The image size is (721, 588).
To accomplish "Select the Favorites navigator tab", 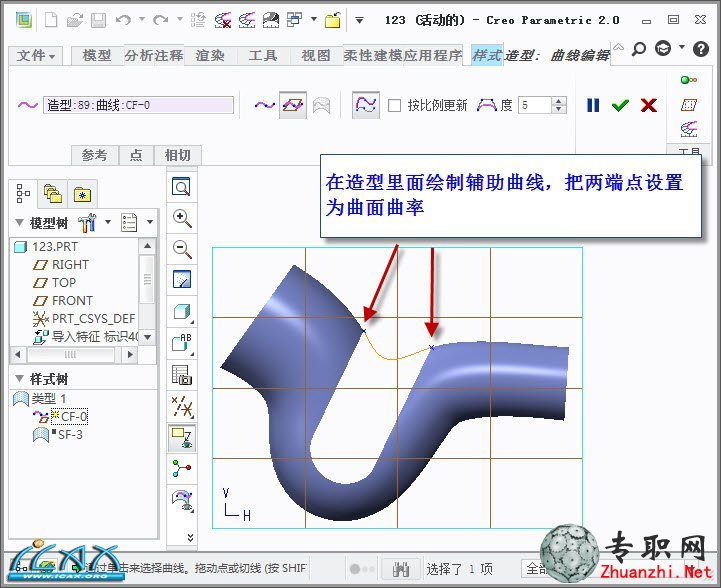I will coord(82,194).
